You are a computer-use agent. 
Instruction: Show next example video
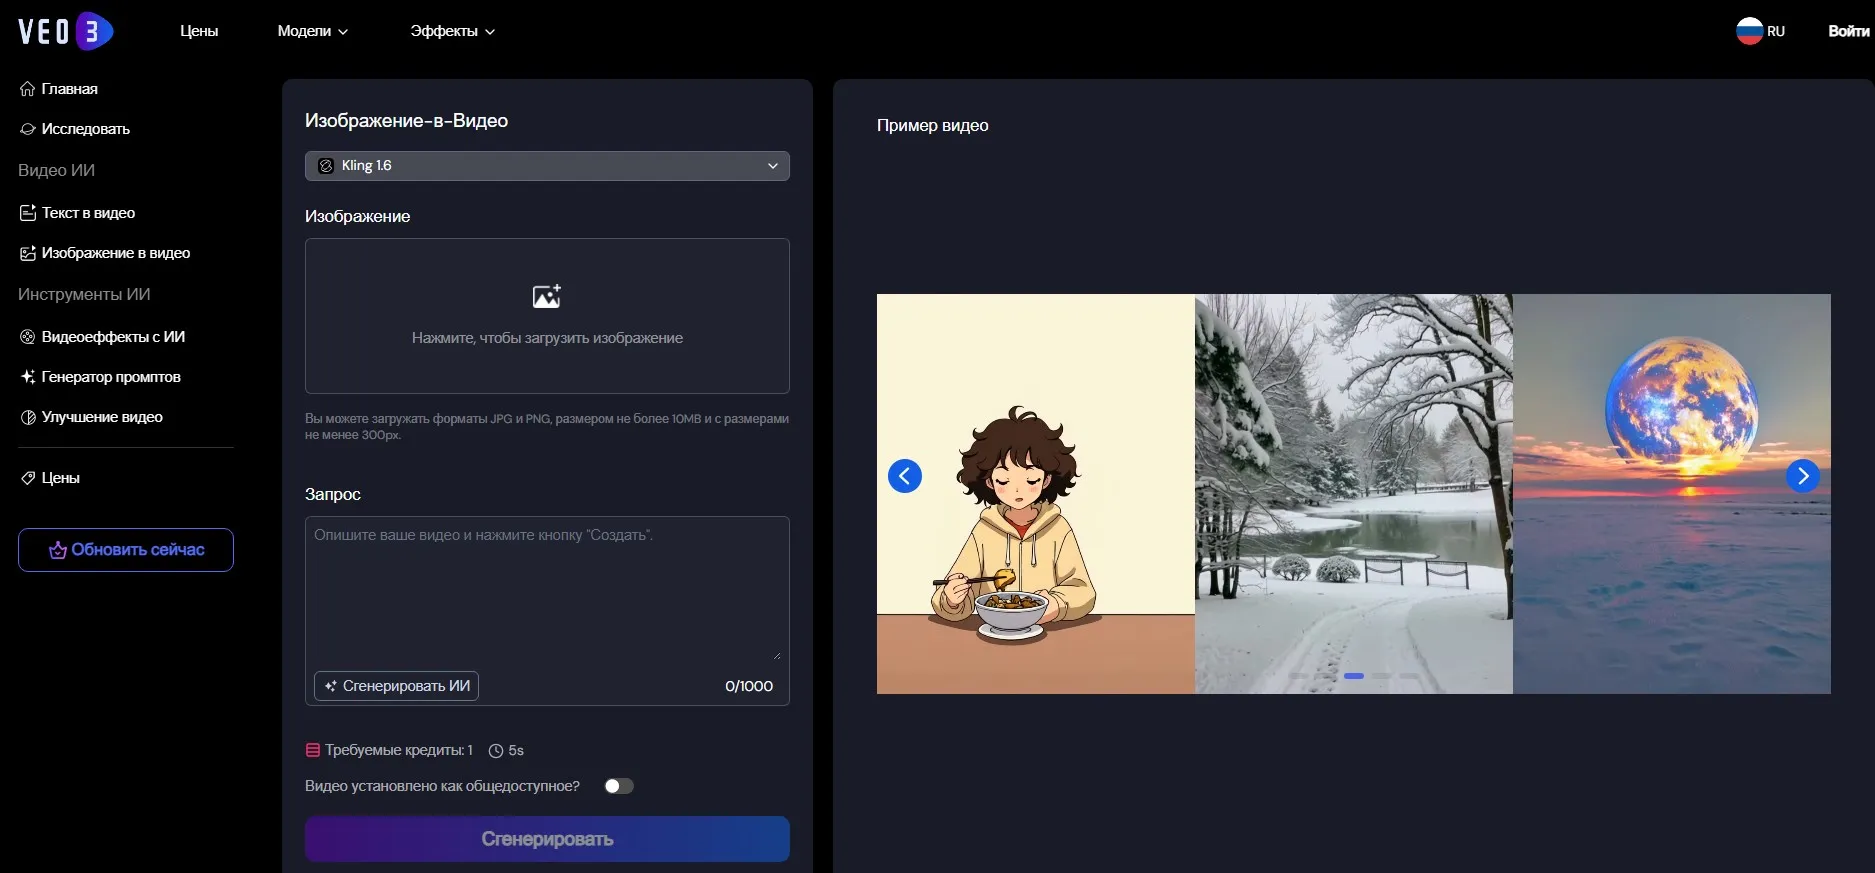click(x=1803, y=476)
